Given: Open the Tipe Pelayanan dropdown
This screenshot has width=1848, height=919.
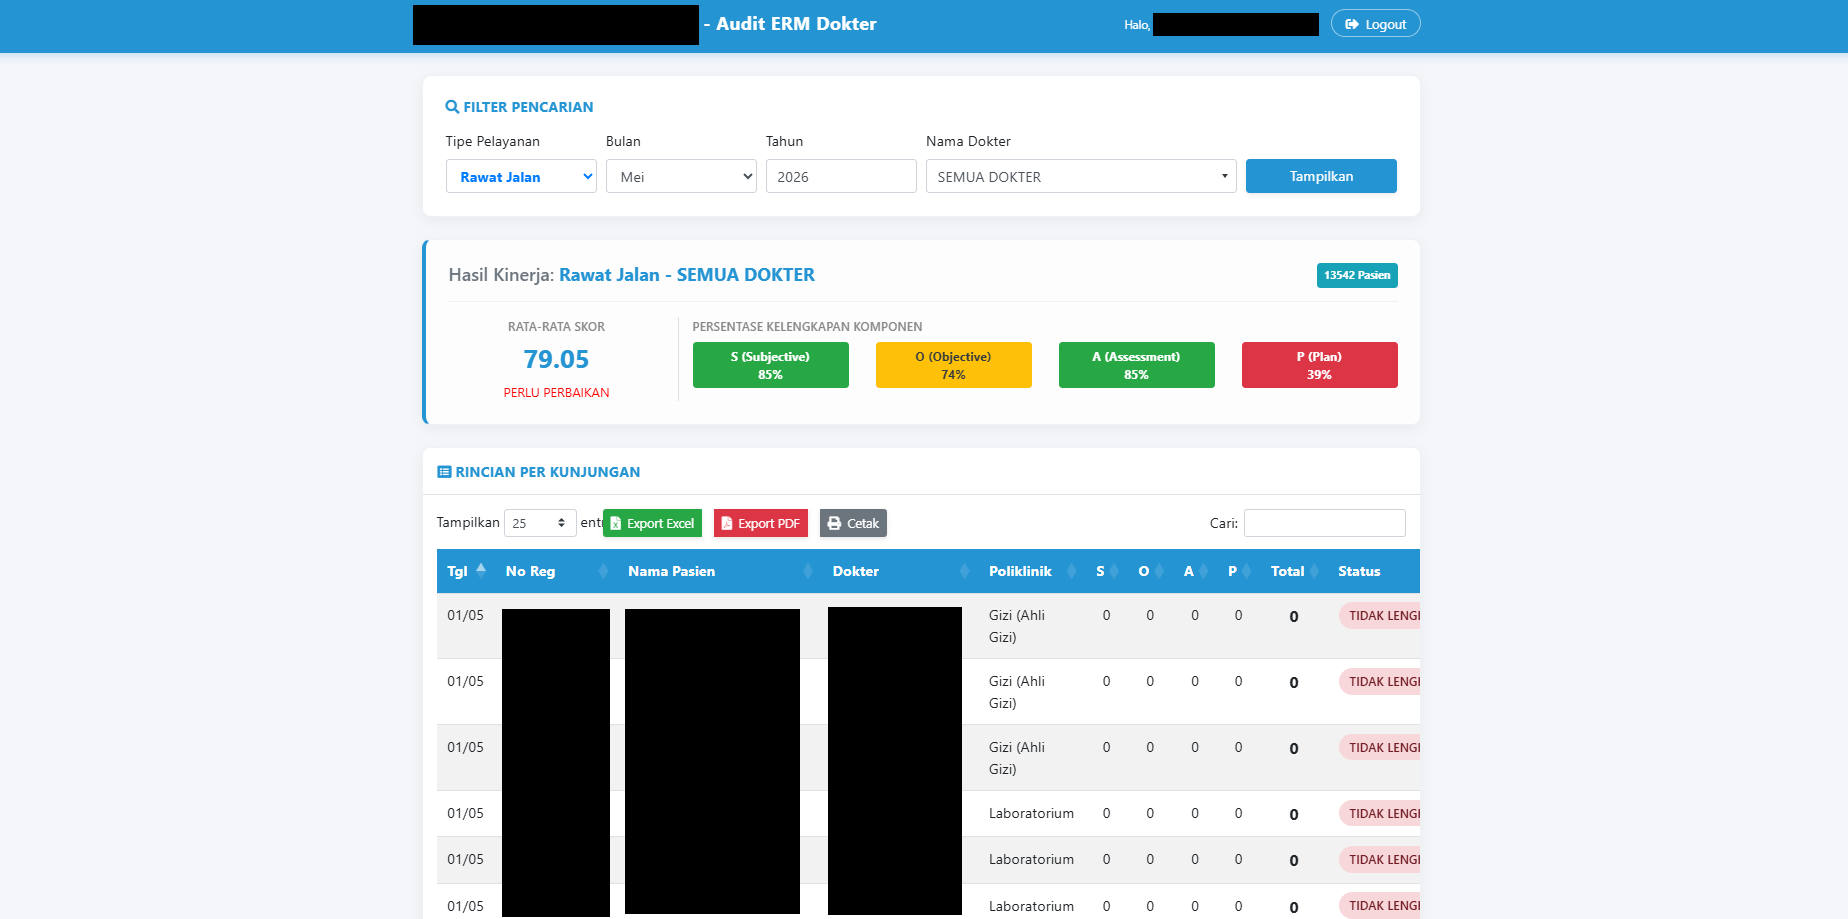Looking at the screenshot, I should click(x=521, y=176).
